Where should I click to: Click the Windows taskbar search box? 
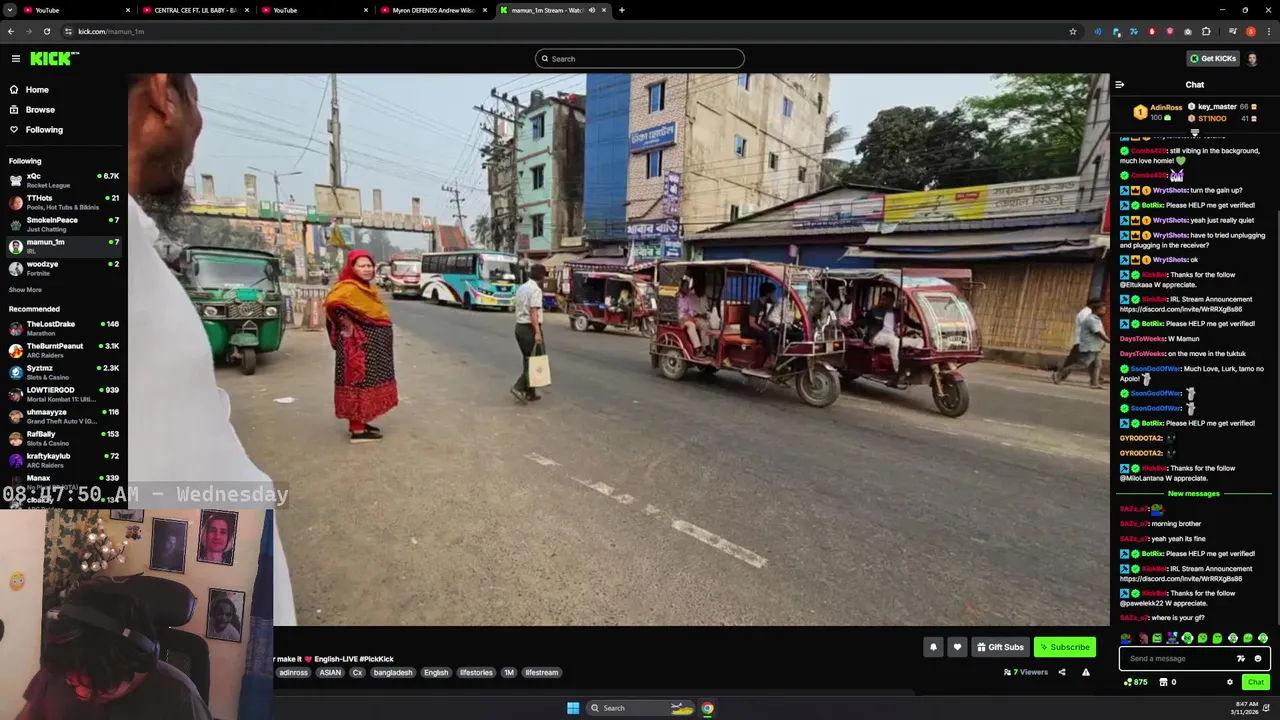(x=640, y=708)
